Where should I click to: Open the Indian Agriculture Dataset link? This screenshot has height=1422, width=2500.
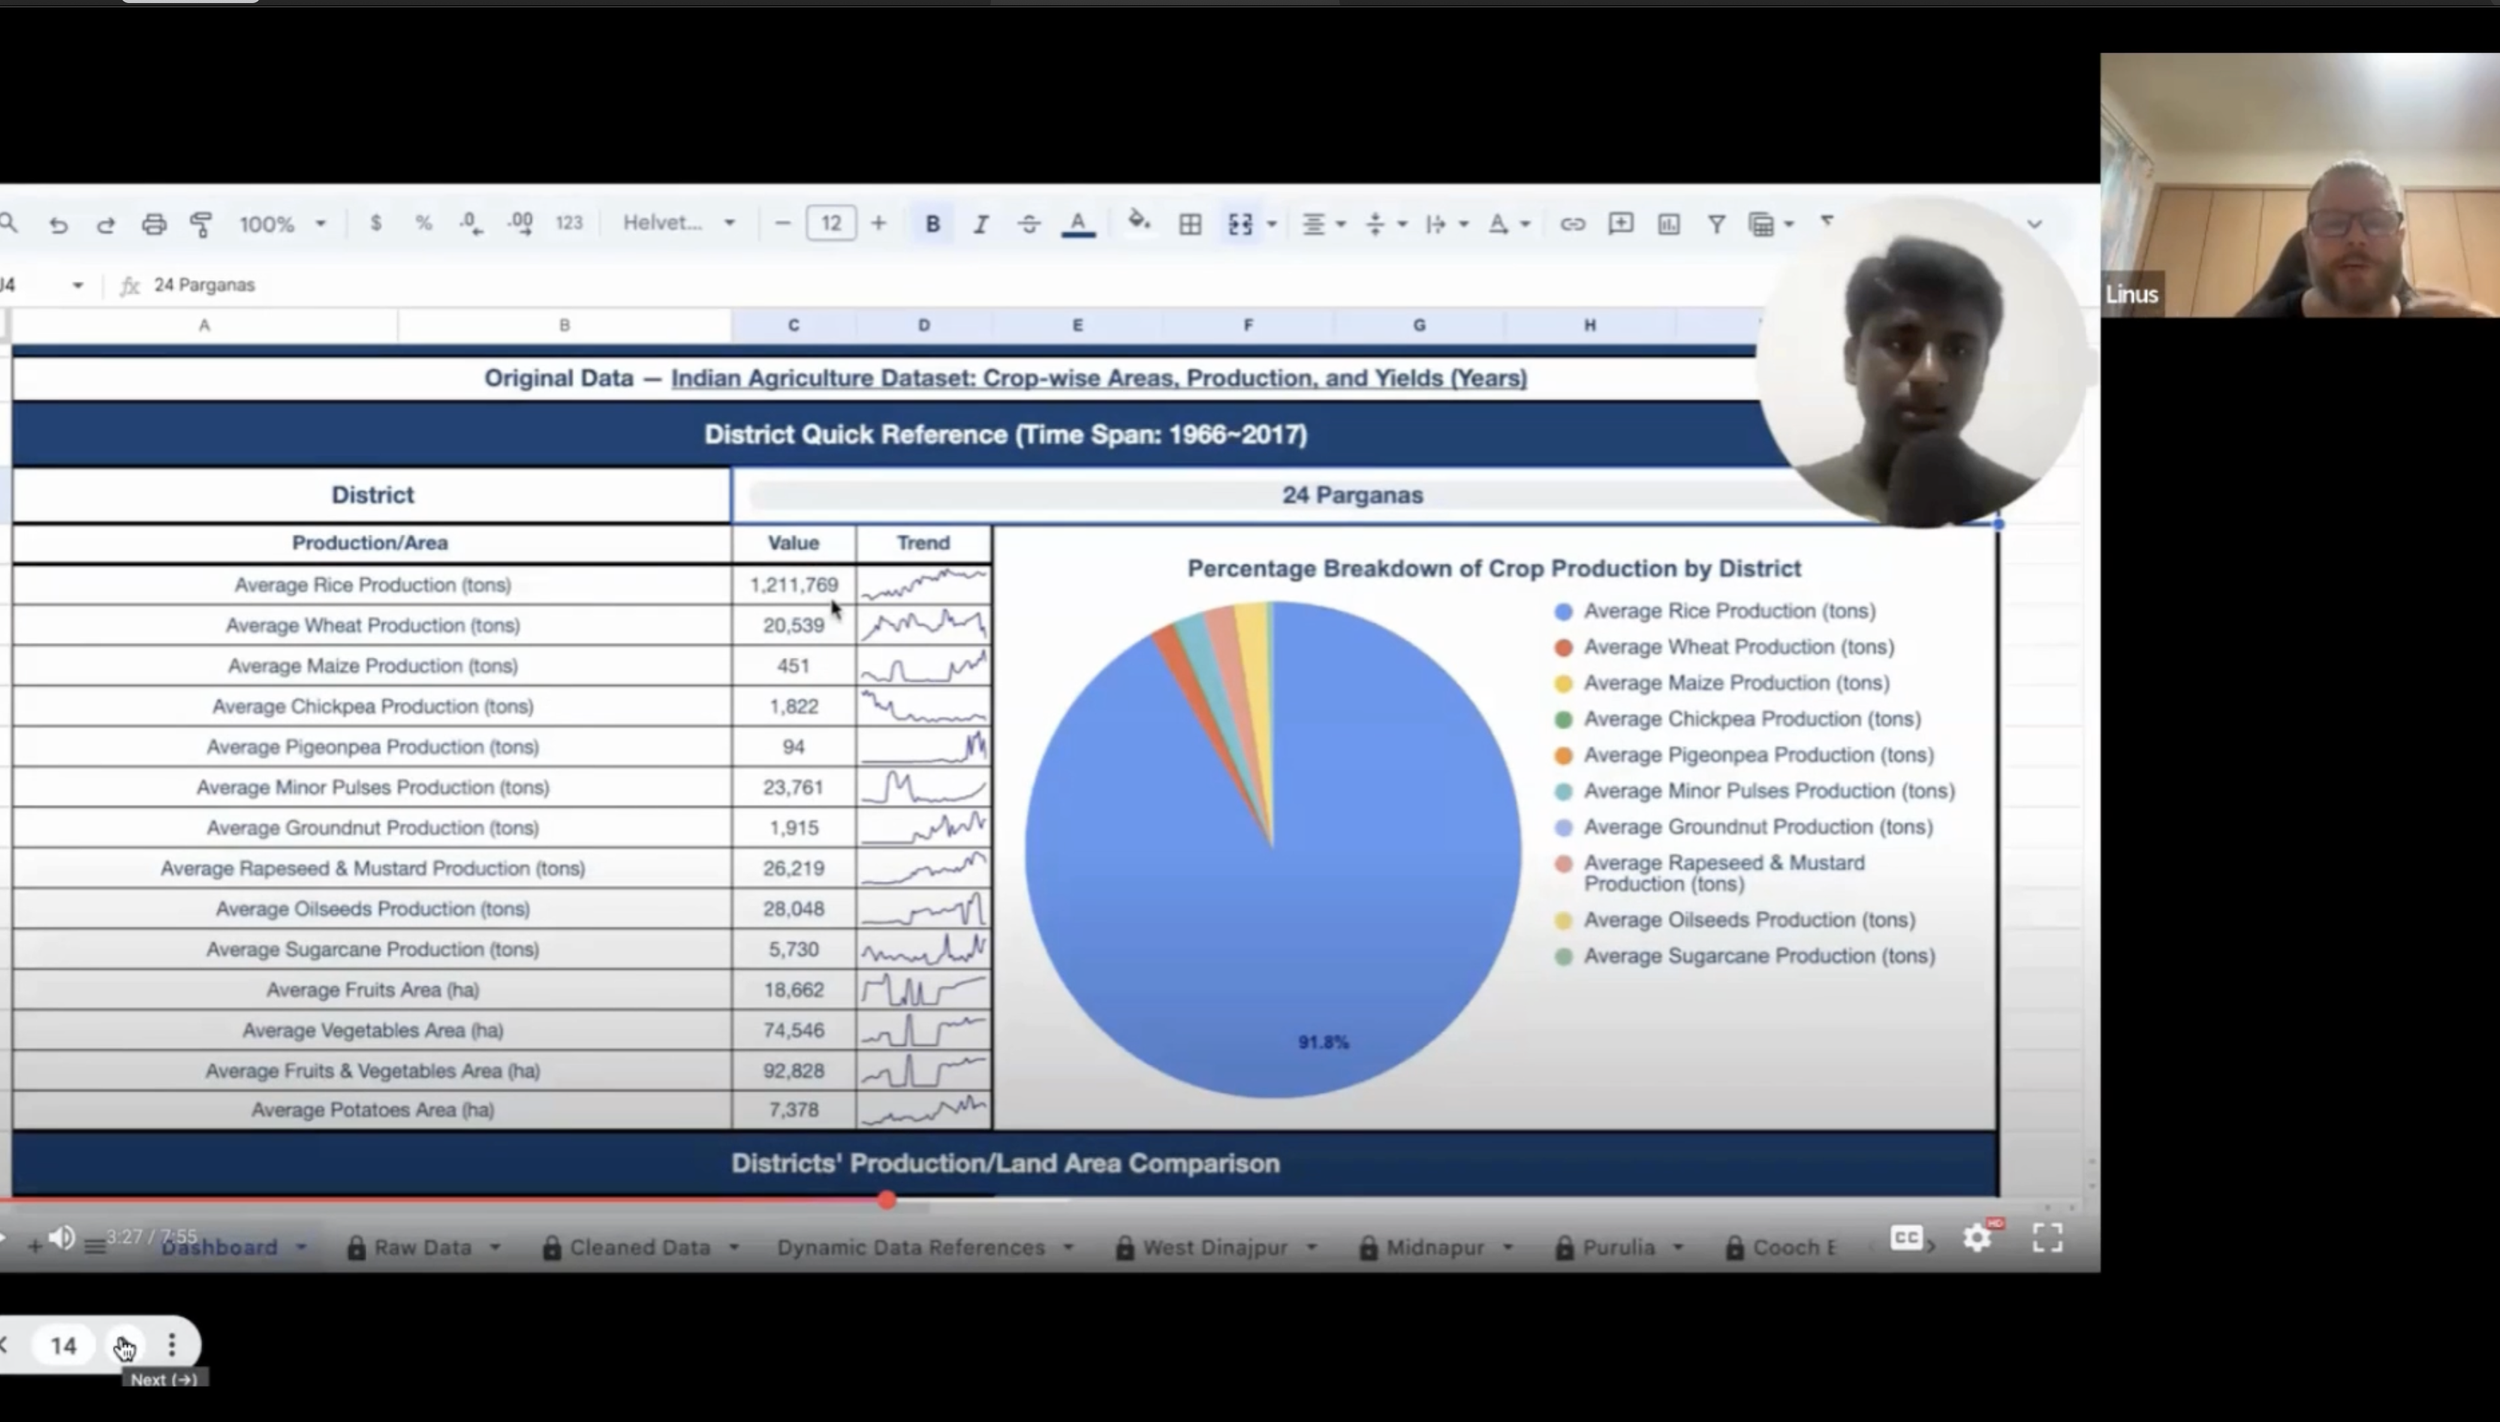(x=1098, y=378)
